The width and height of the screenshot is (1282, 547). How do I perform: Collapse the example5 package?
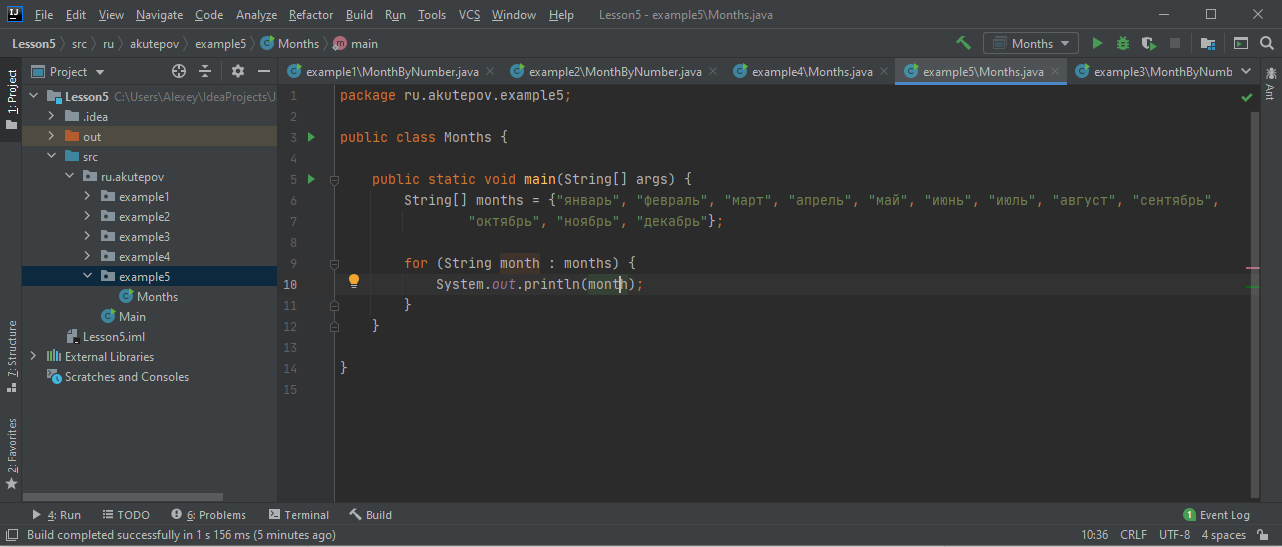pos(87,277)
